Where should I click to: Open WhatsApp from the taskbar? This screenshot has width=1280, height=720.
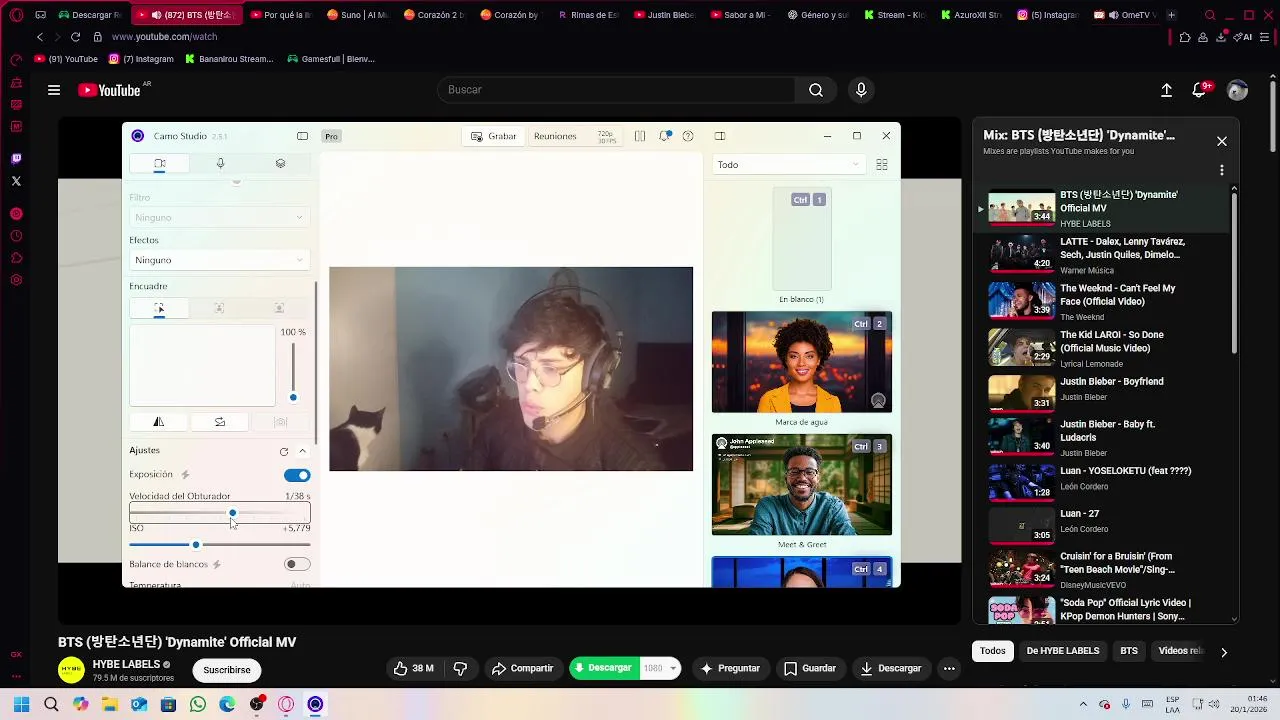pyautogui.click(x=198, y=705)
